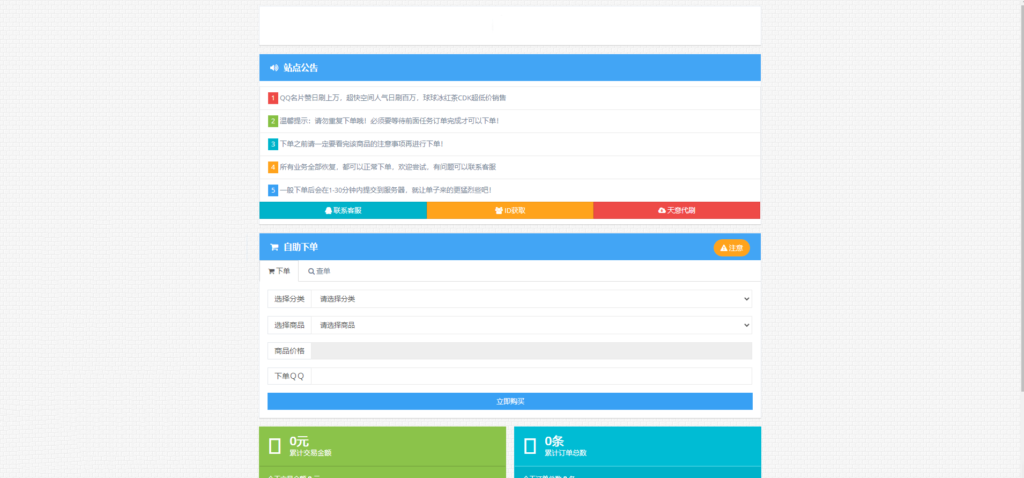
Task: Click the speaker icon beside 站点公告
Action: pos(274,68)
